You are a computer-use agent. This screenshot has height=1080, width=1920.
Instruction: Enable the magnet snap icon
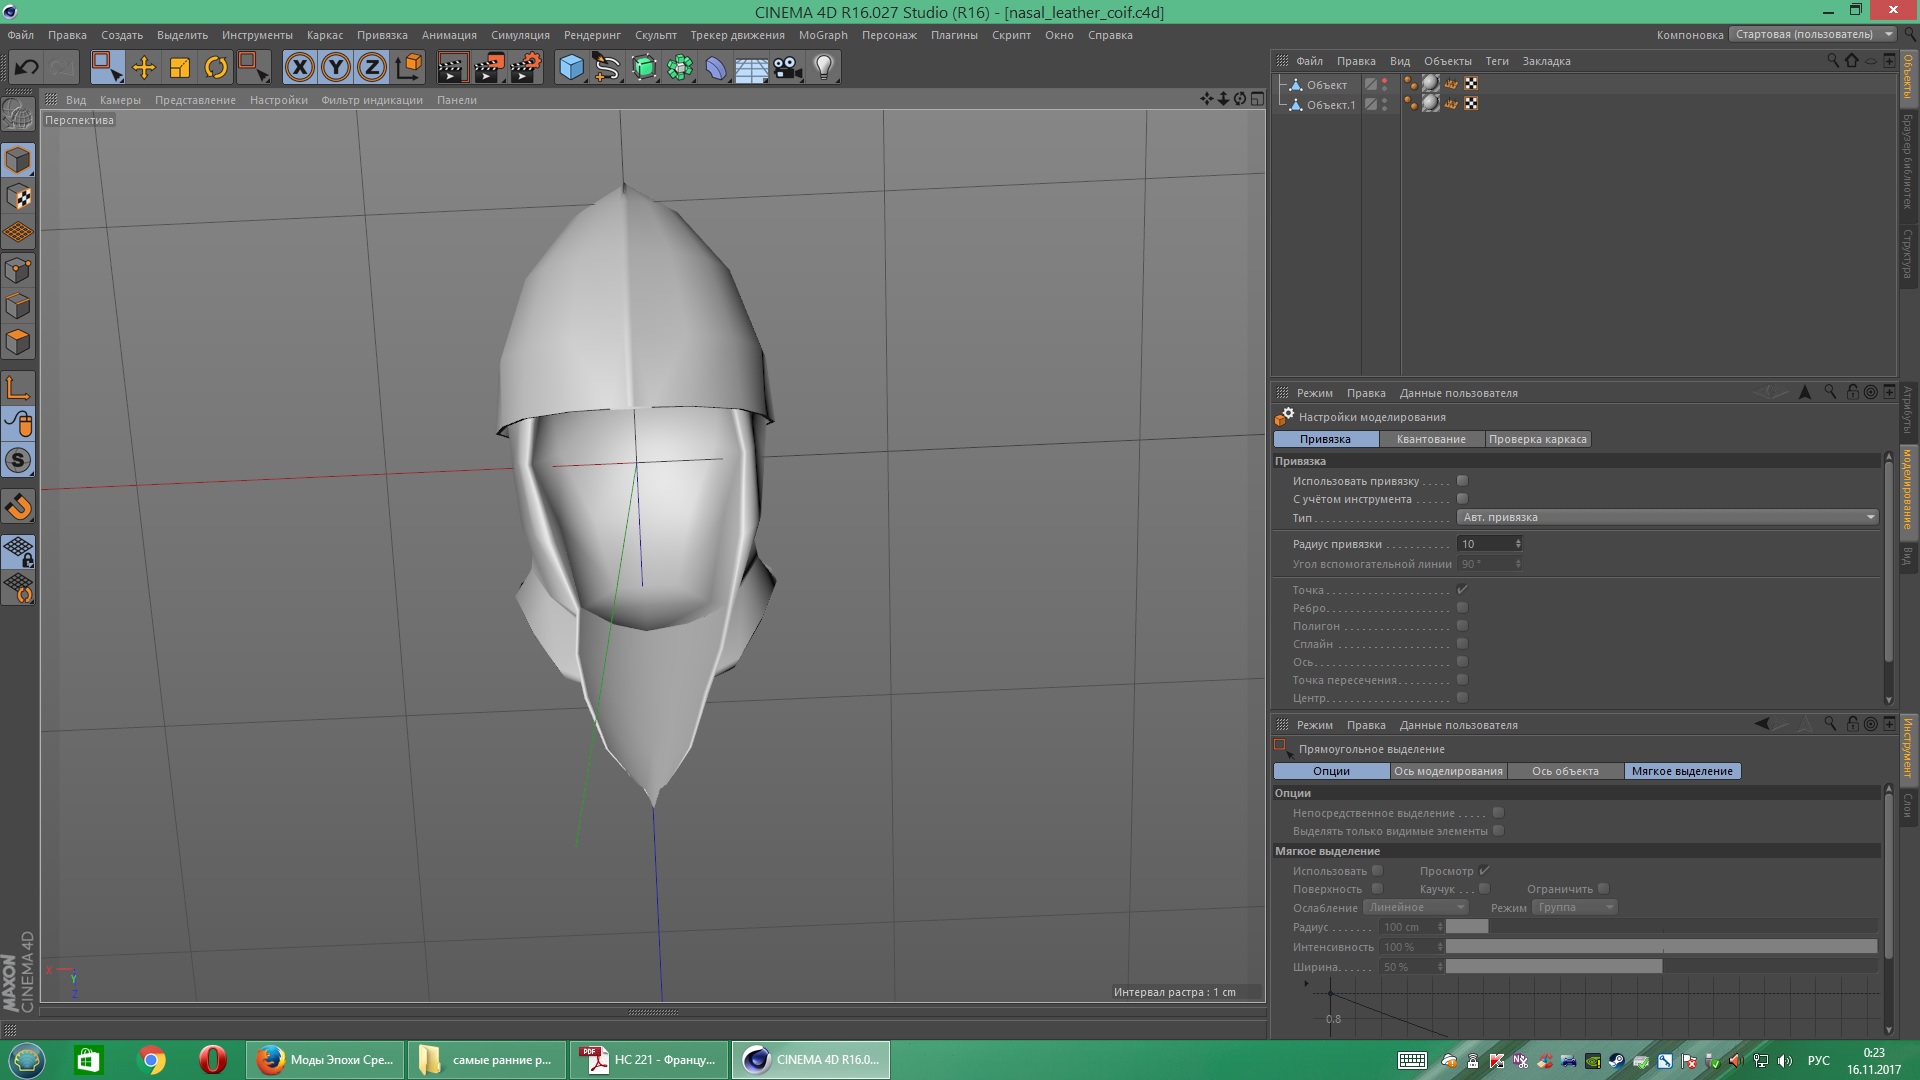coord(19,507)
